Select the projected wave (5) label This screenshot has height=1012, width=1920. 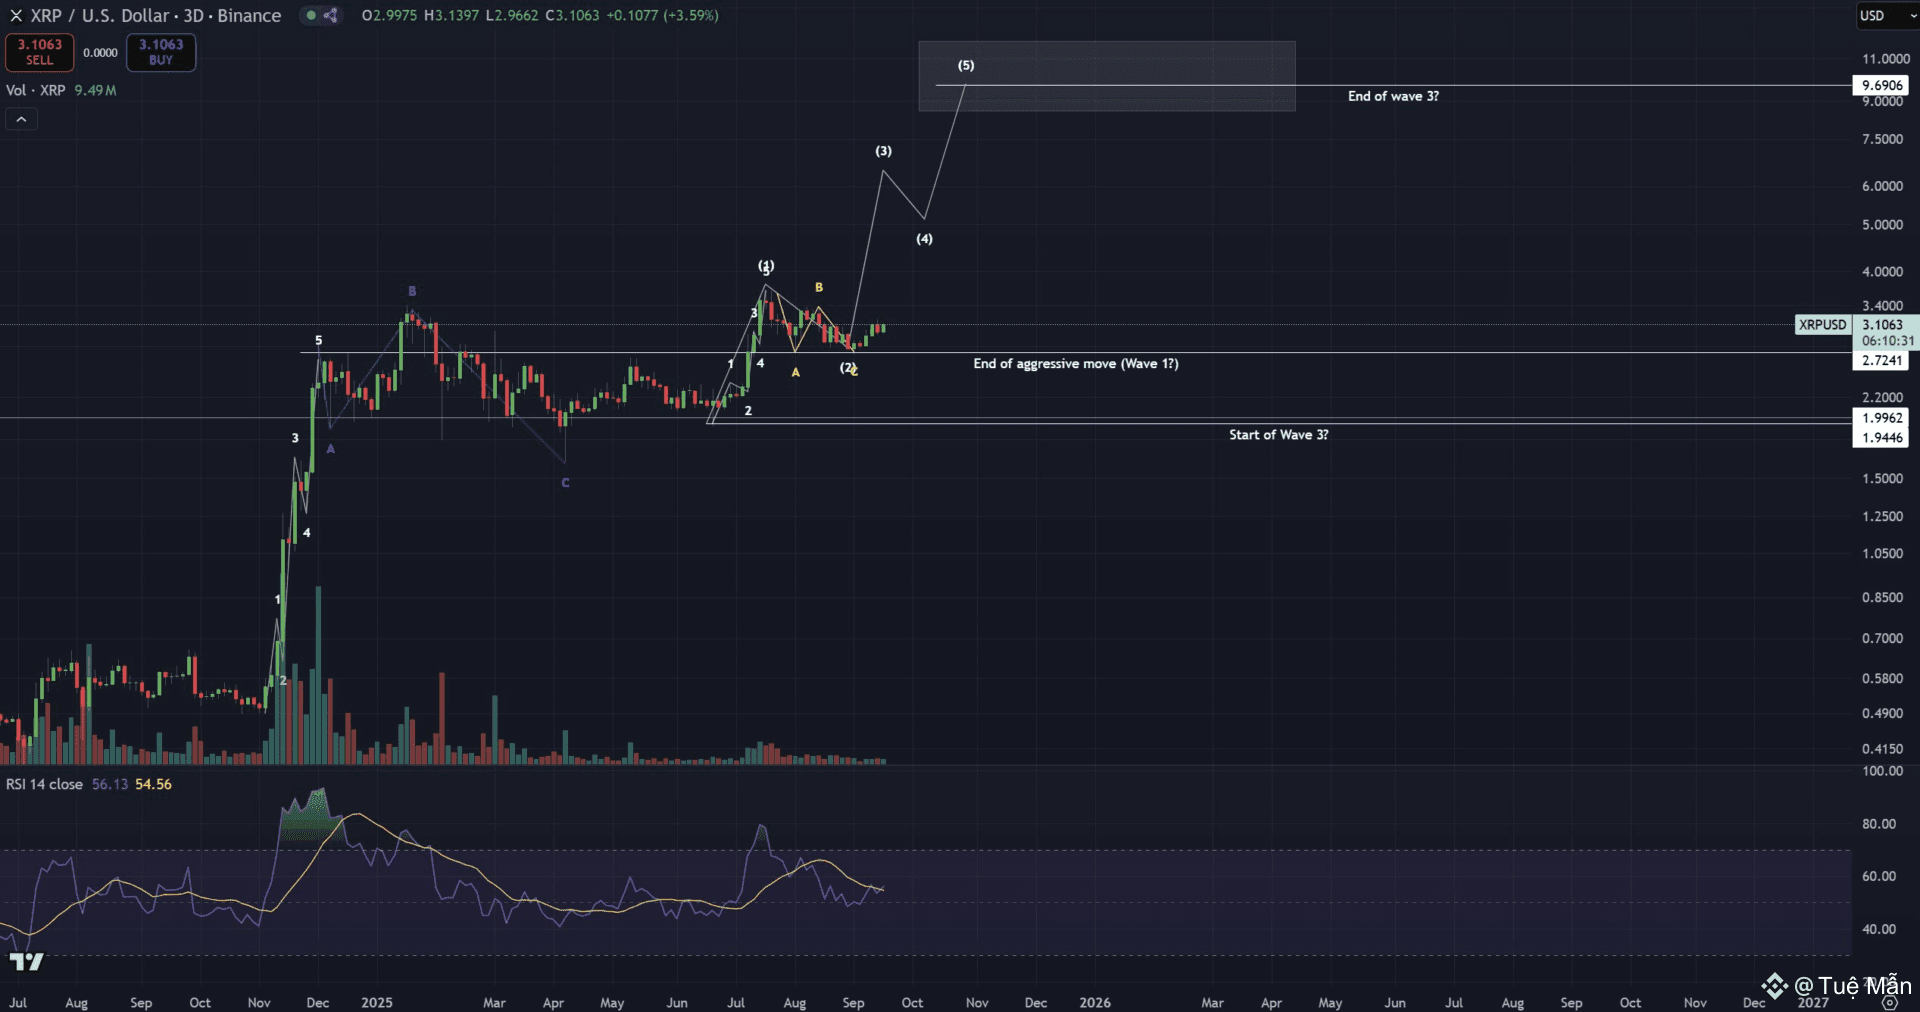(x=966, y=66)
